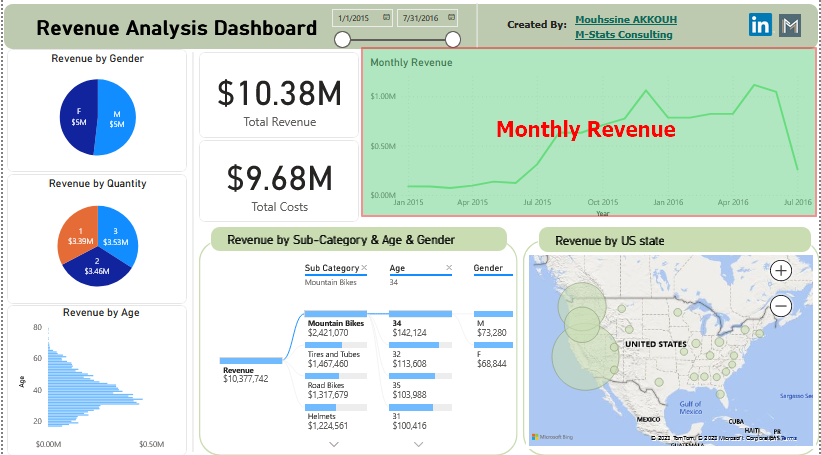Open the LinkedIn profile icon
The height and width of the screenshot is (455, 821).
coord(760,26)
